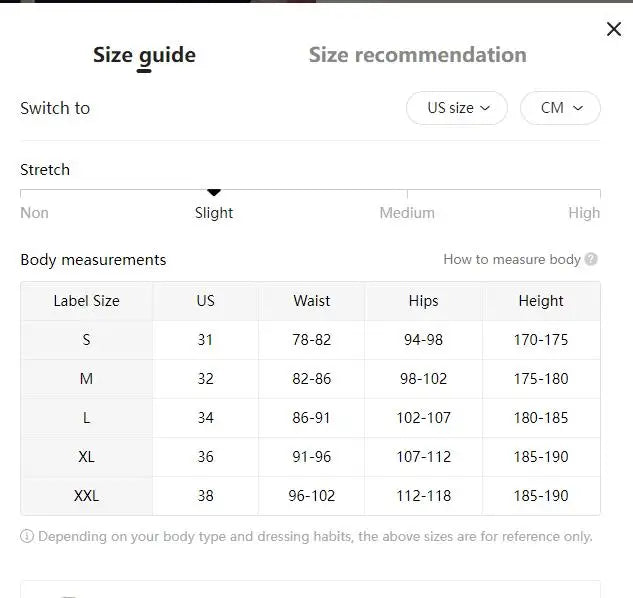Image resolution: width=633 pixels, height=598 pixels.
Task: Click the Slight stretch marker on slider
Action: coord(213,192)
